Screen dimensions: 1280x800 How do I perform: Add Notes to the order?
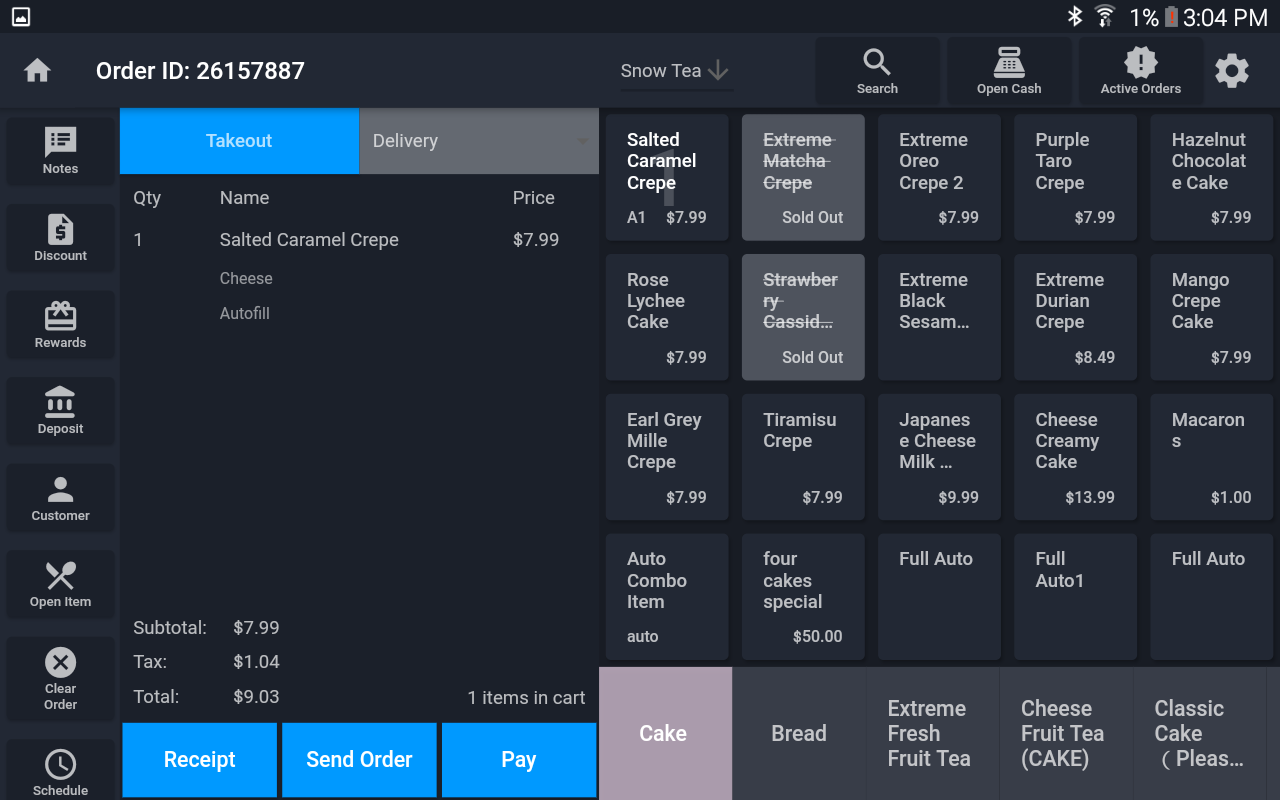click(x=60, y=151)
